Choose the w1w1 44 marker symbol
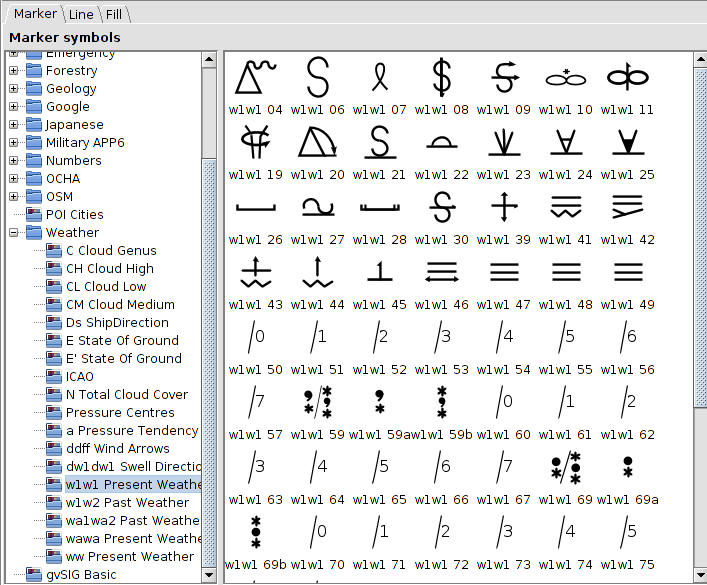This screenshot has height=585, width=707. pyautogui.click(x=317, y=272)
